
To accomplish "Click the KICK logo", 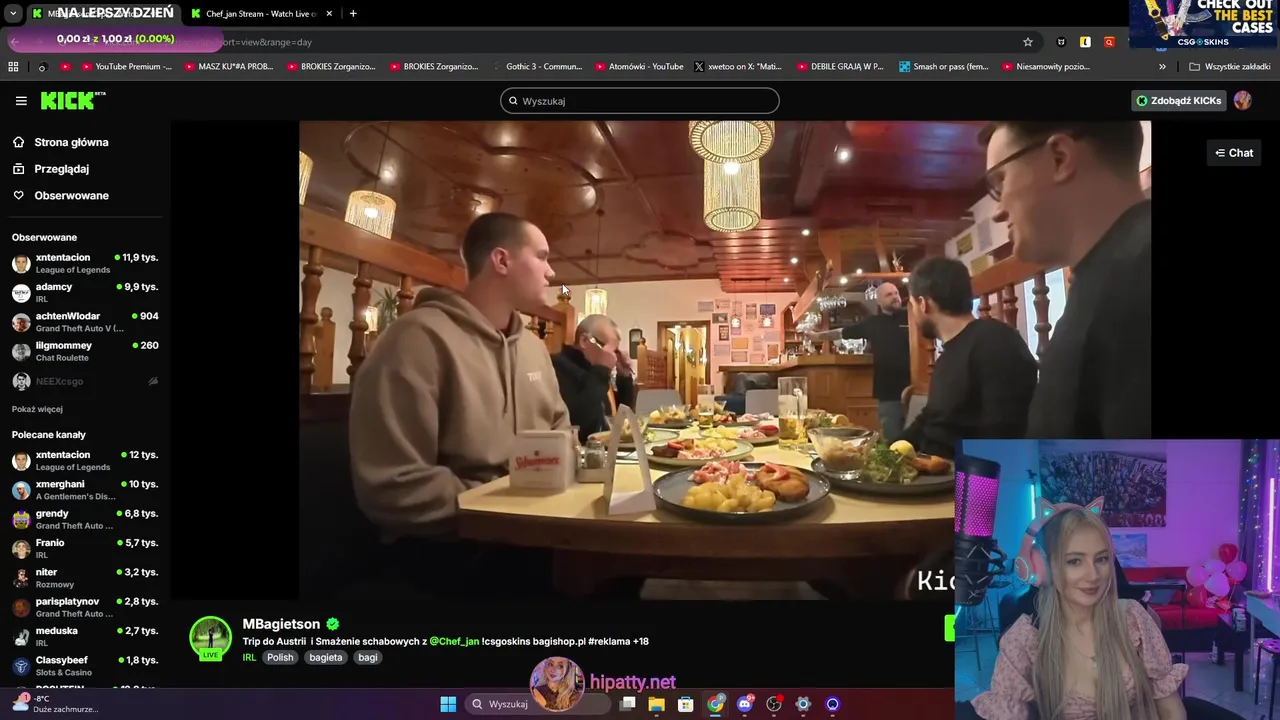I will 72,100.
